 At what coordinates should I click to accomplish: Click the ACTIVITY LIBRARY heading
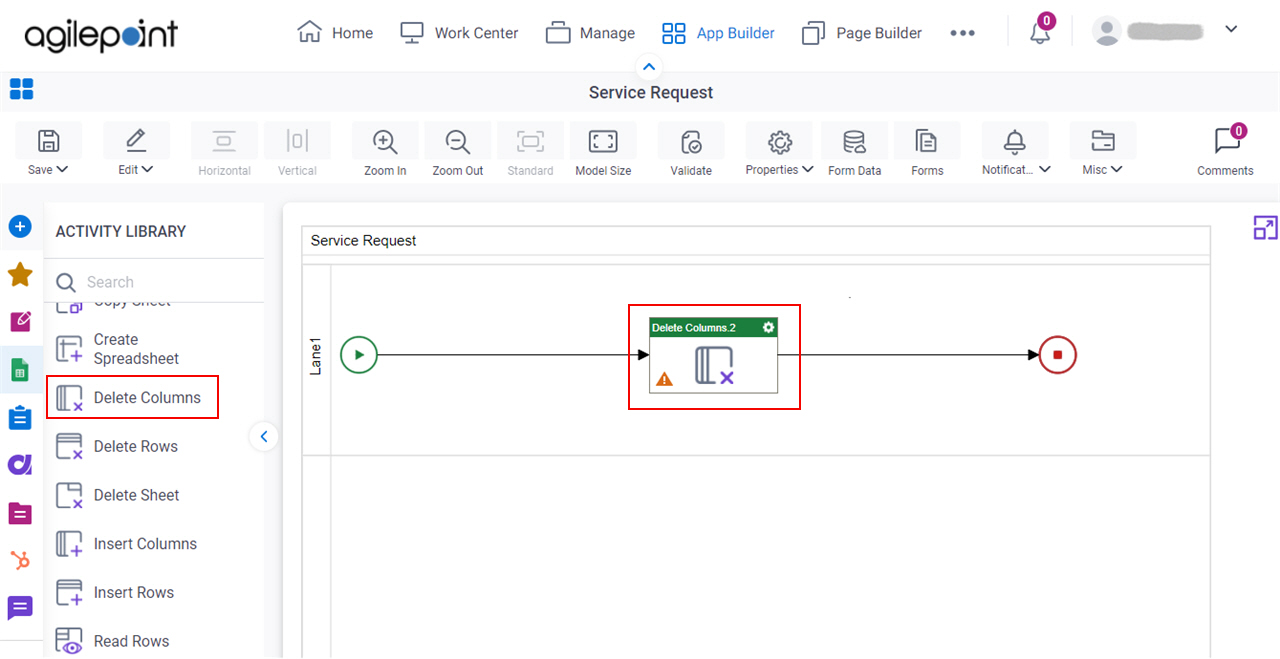click(121, 231)
